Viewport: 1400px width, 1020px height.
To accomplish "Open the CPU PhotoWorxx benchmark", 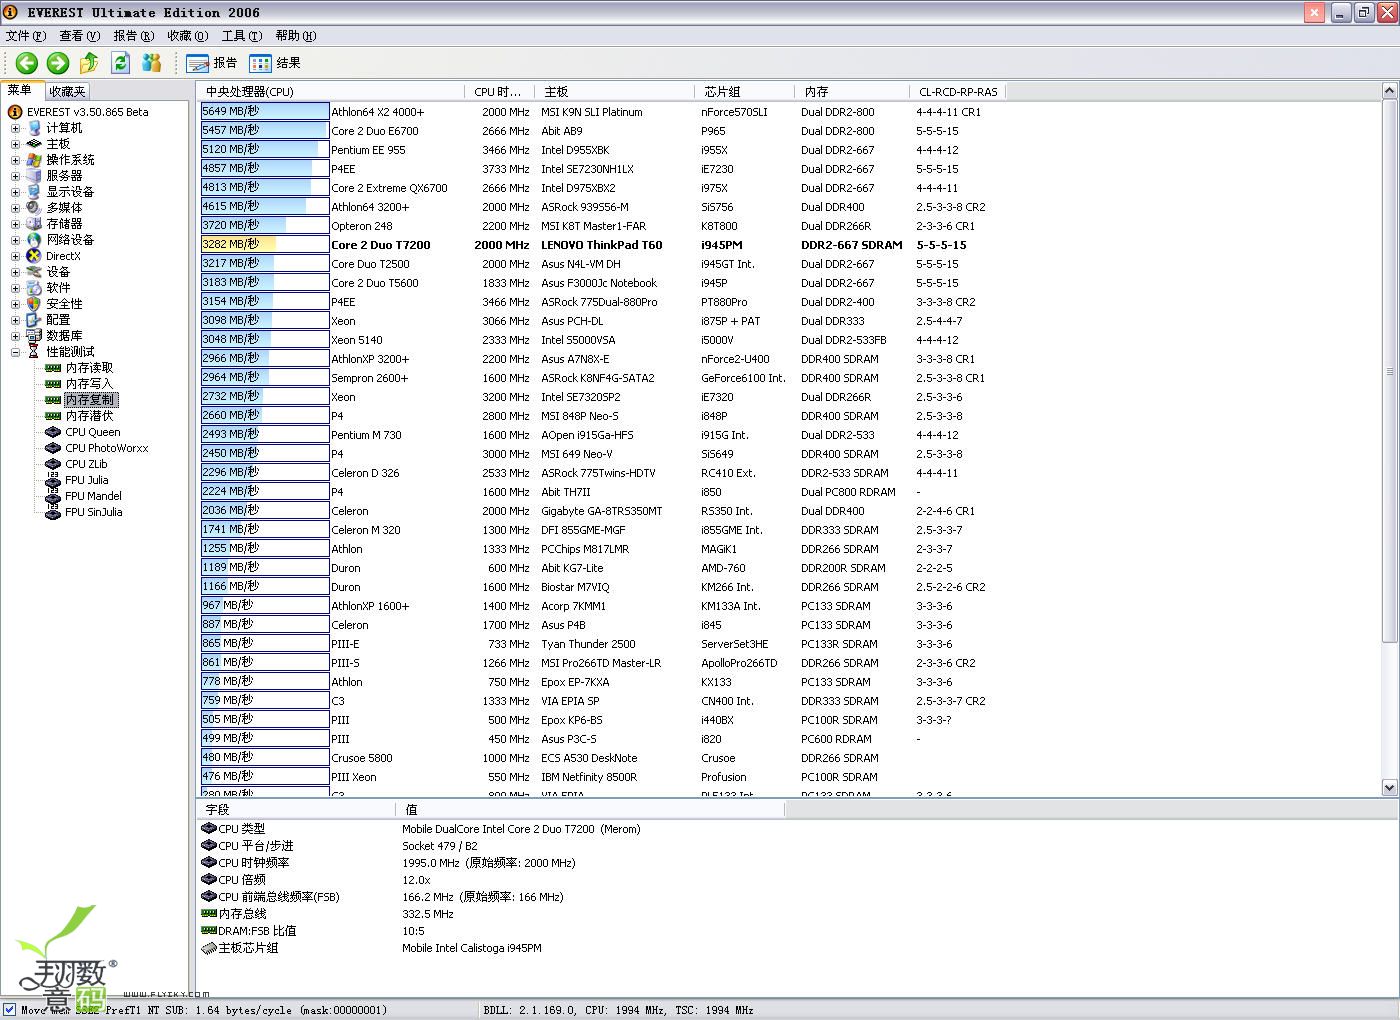I will (106, 448).
